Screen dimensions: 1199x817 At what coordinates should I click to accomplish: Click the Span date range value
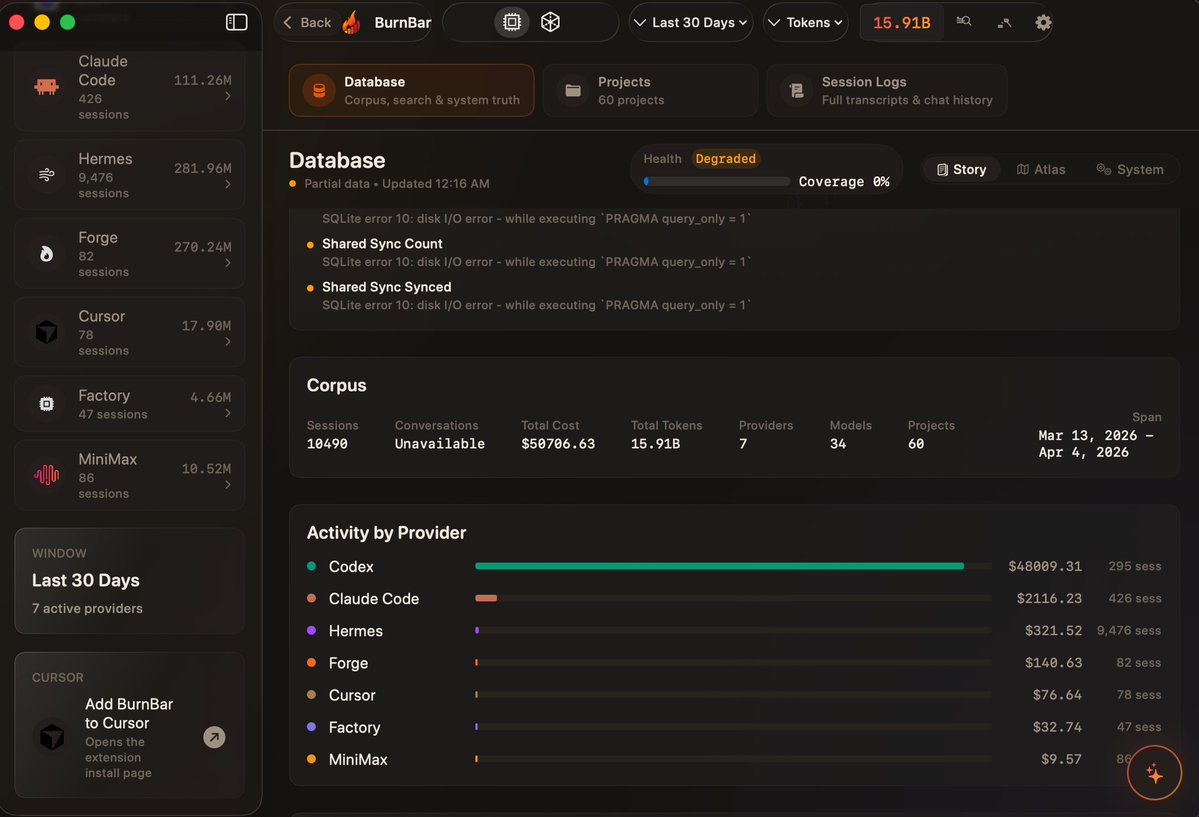tap(1095, 444)
